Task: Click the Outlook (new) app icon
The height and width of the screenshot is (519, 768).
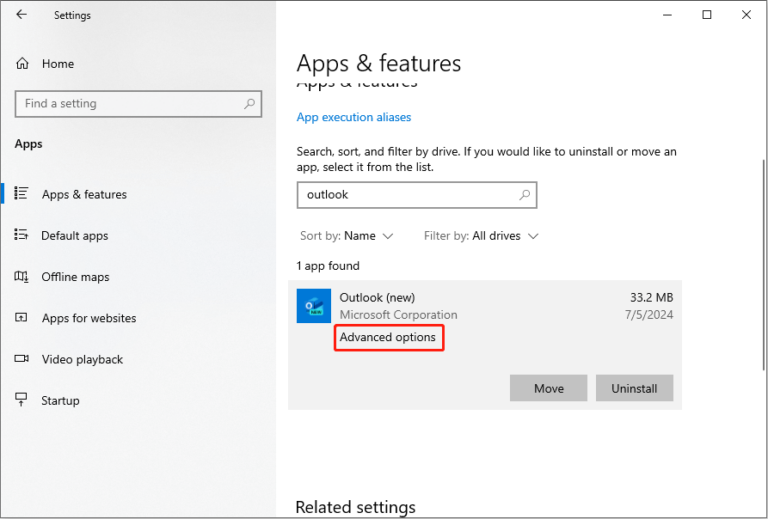Action: click(313, 306)
